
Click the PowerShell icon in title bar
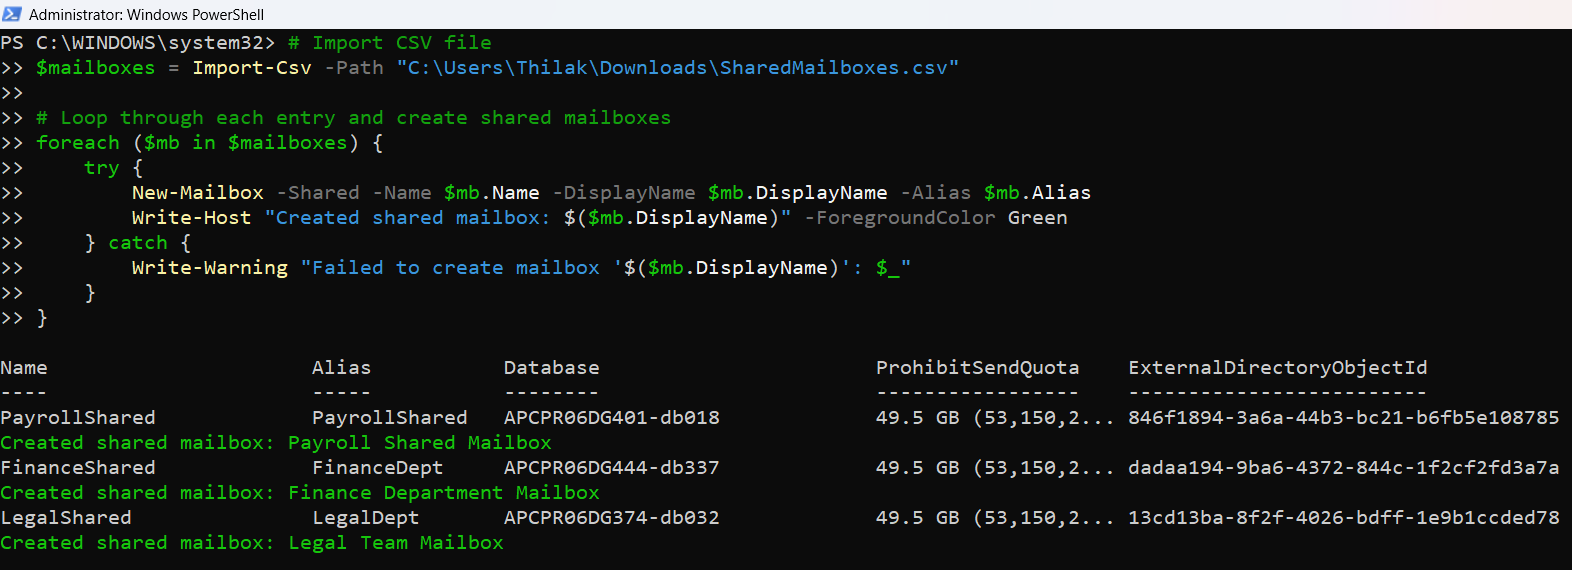(x=12, y=14)
